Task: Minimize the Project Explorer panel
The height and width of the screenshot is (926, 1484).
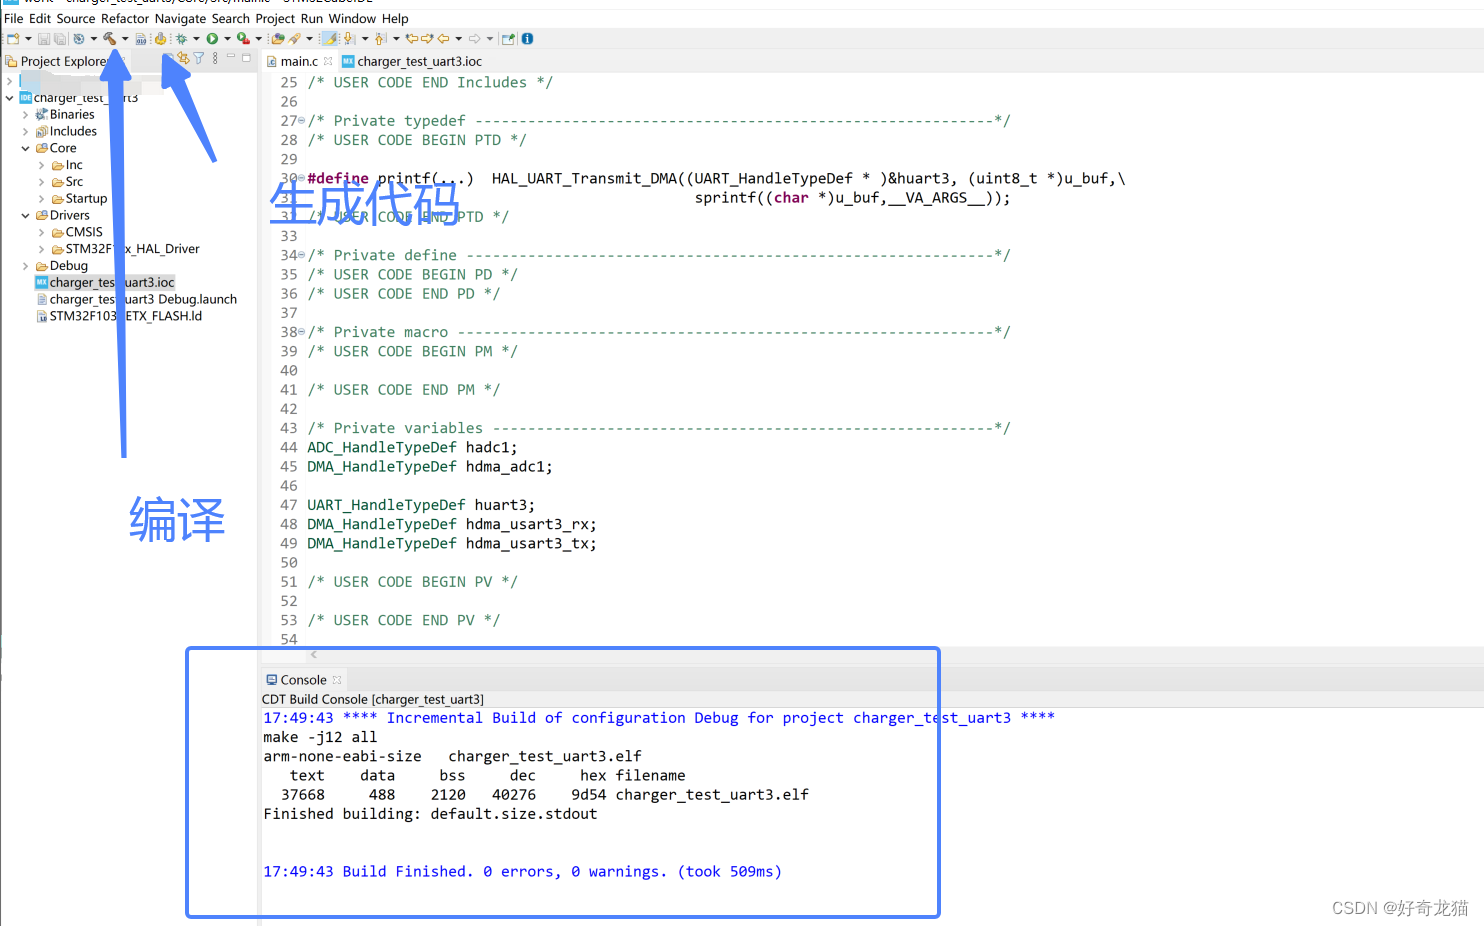Action: (x=230, y=57)
